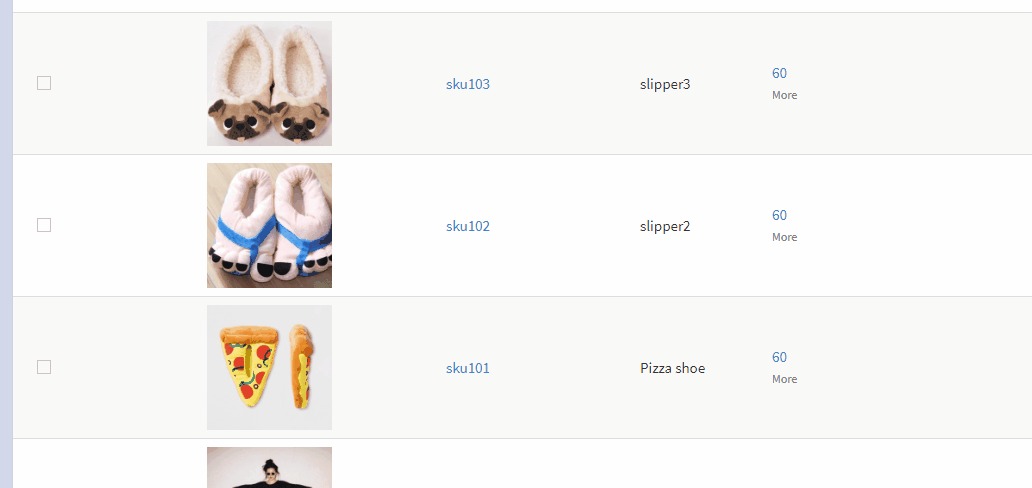
Task: Open the sku103 link
Action: point(468,84)
